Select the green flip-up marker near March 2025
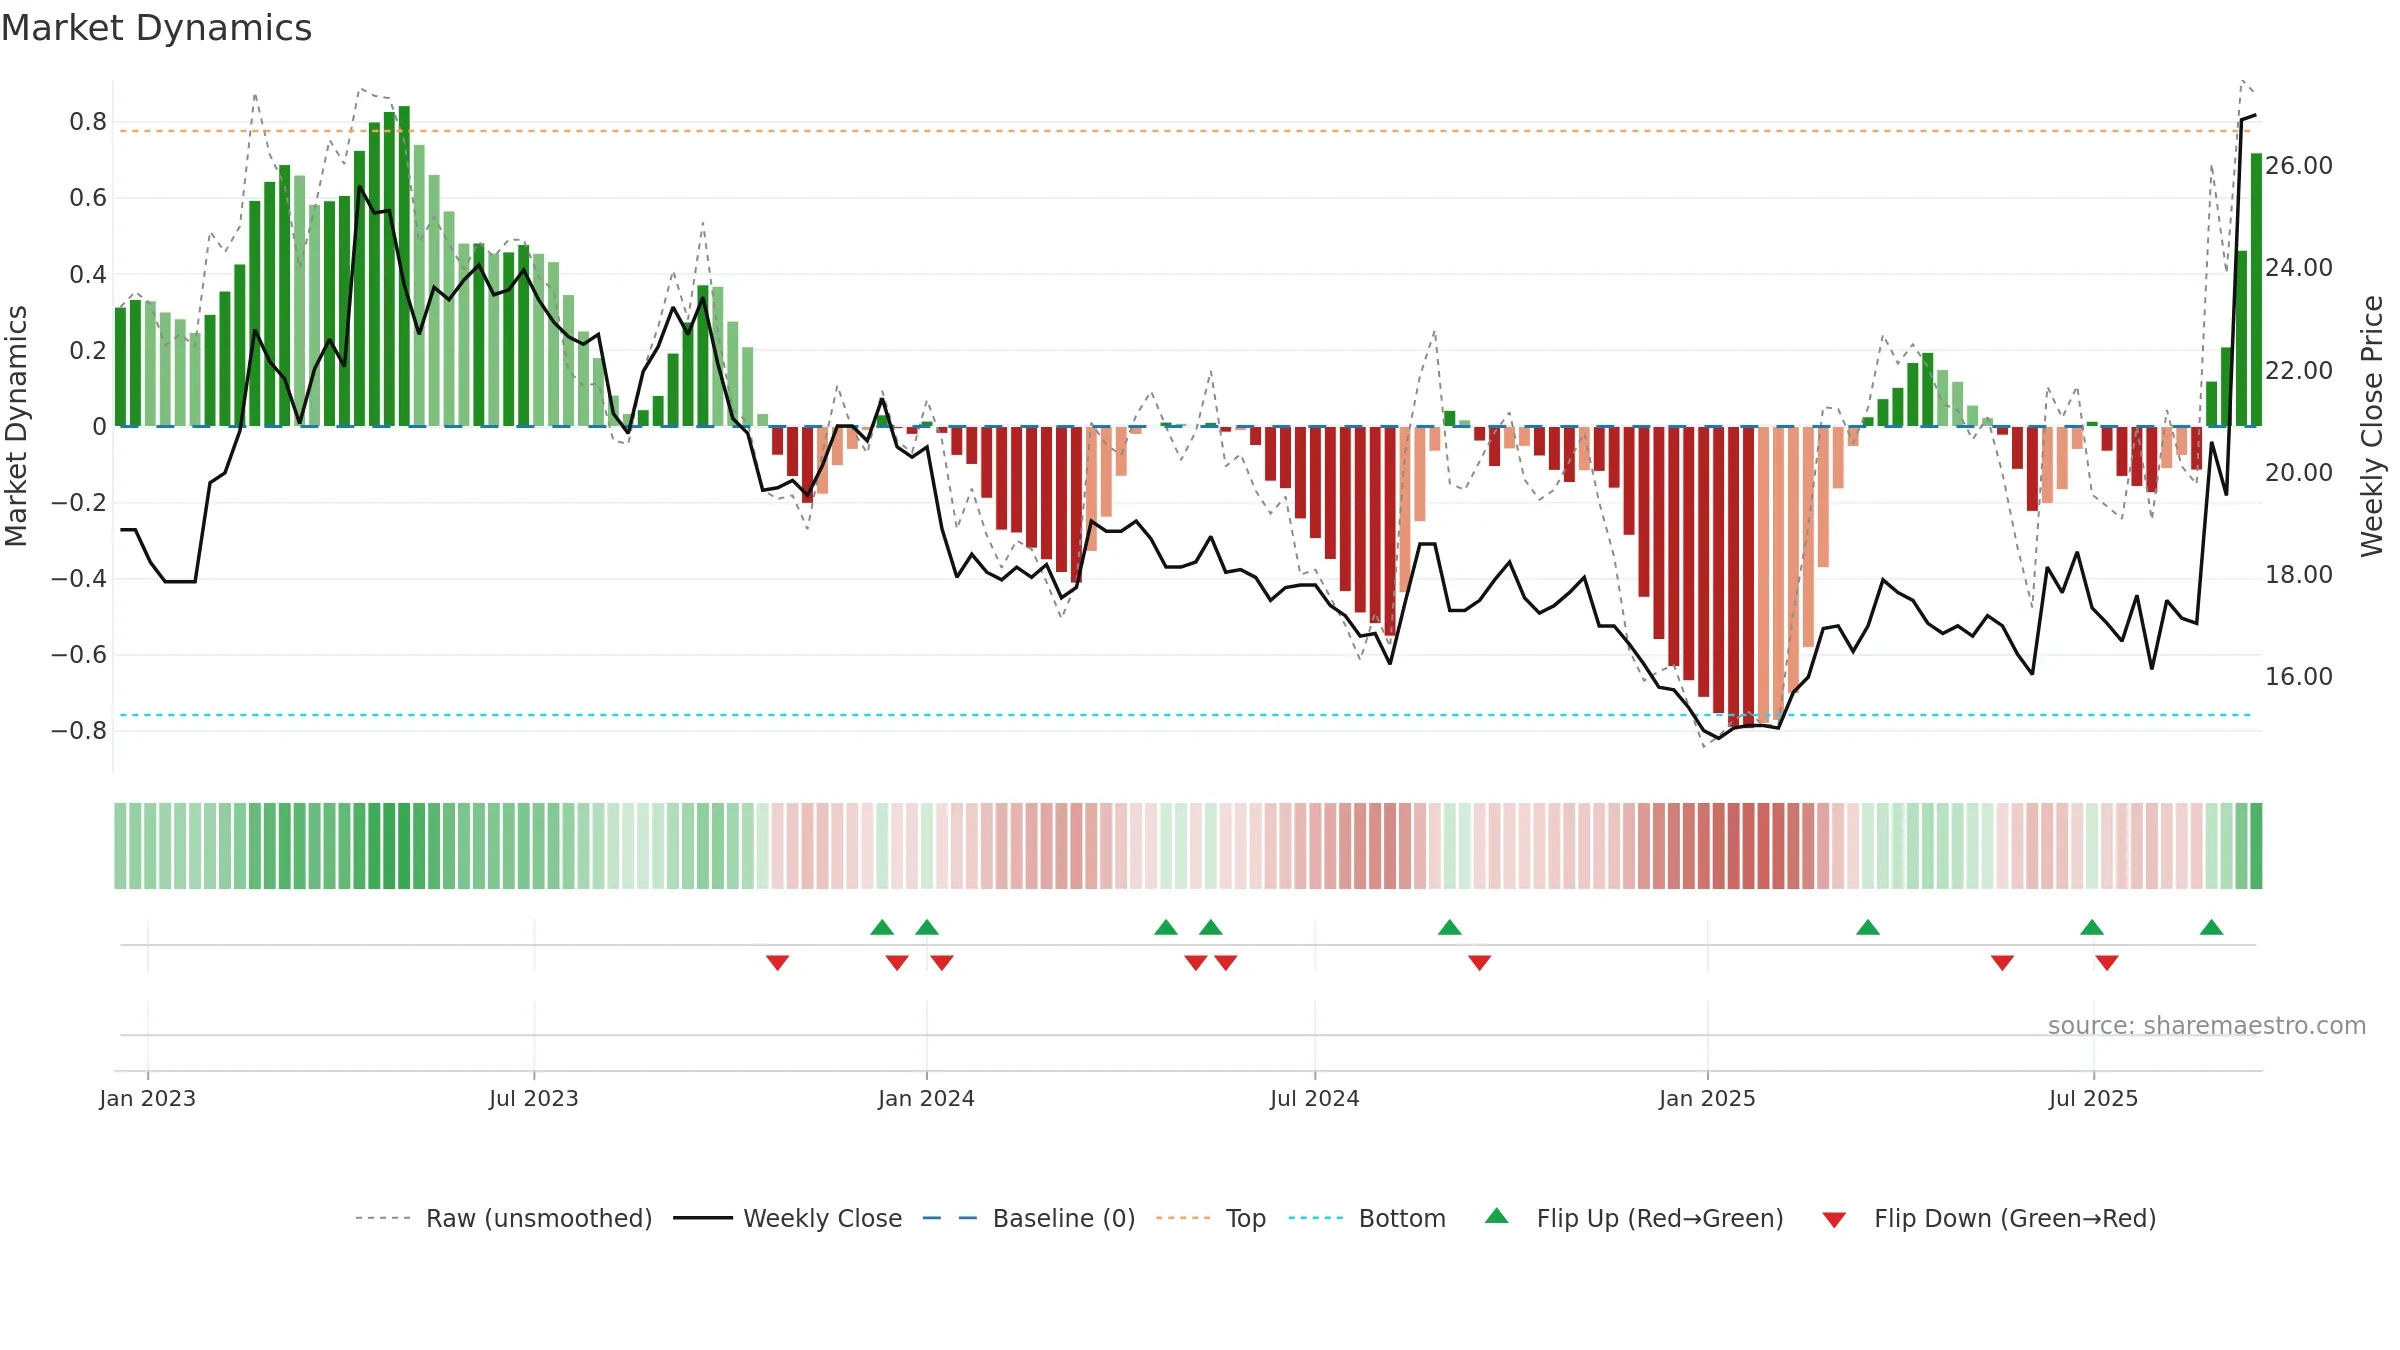Viewport: 2400px width, 1350px height. tap(1868, 927)
